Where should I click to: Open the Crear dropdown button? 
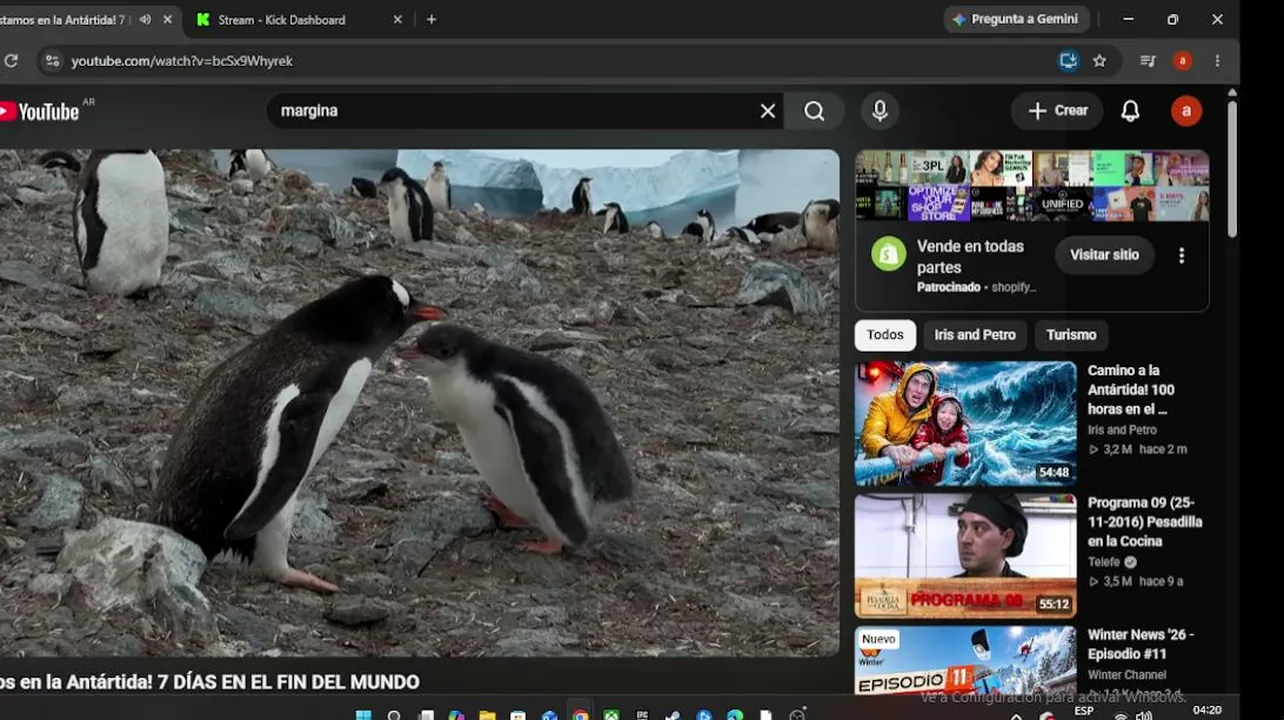click(1057, 111)
